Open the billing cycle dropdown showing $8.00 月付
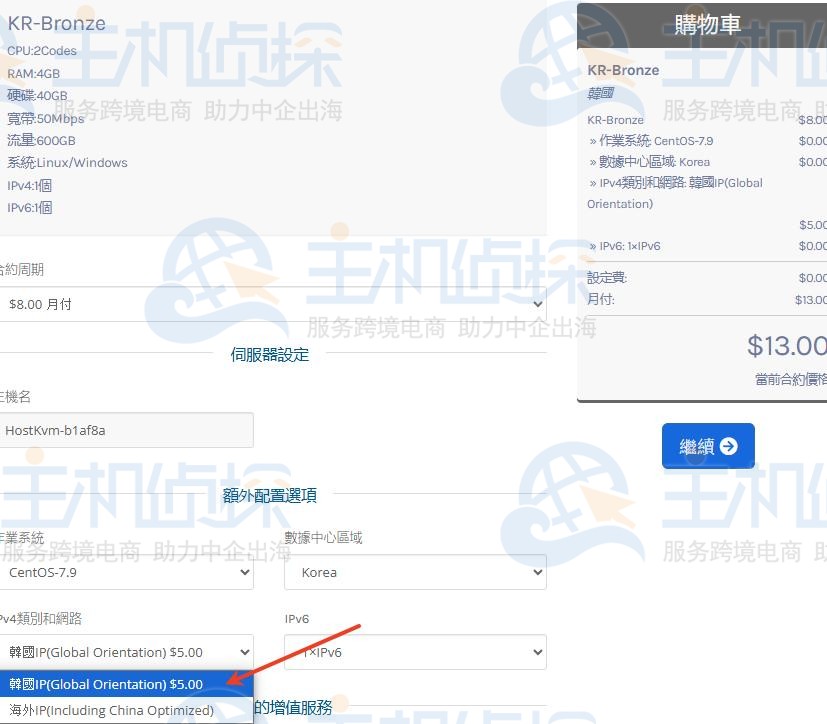 tap(270, 303)
